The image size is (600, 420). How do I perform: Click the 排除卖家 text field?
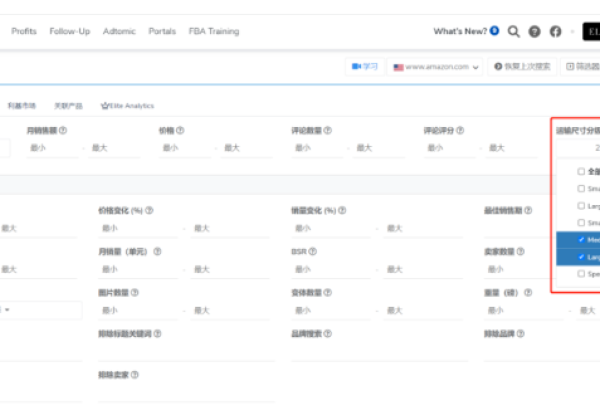(186, 394)
